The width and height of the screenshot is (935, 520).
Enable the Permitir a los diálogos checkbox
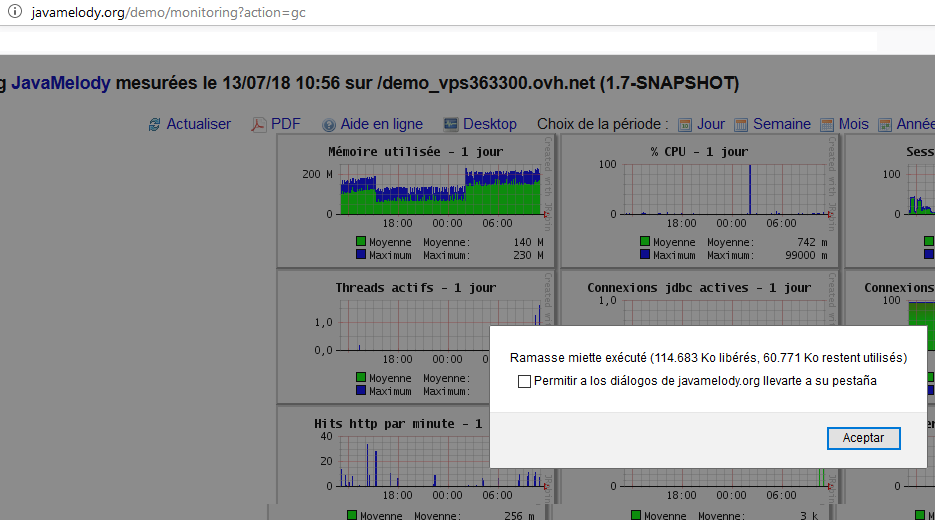pos(524,381)
